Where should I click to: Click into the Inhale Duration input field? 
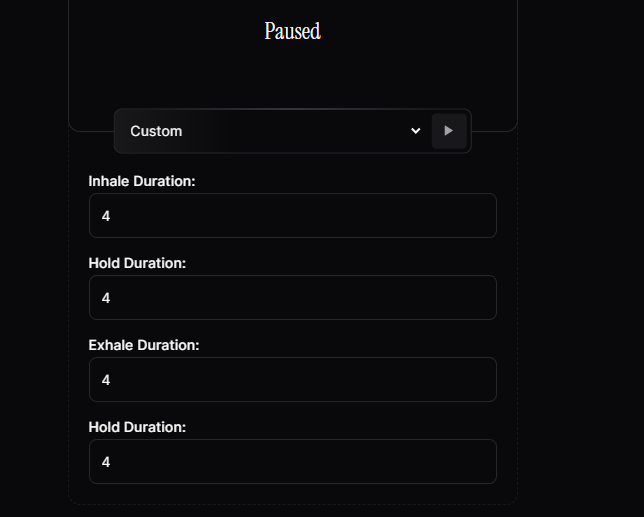click(x=292, y=216)
